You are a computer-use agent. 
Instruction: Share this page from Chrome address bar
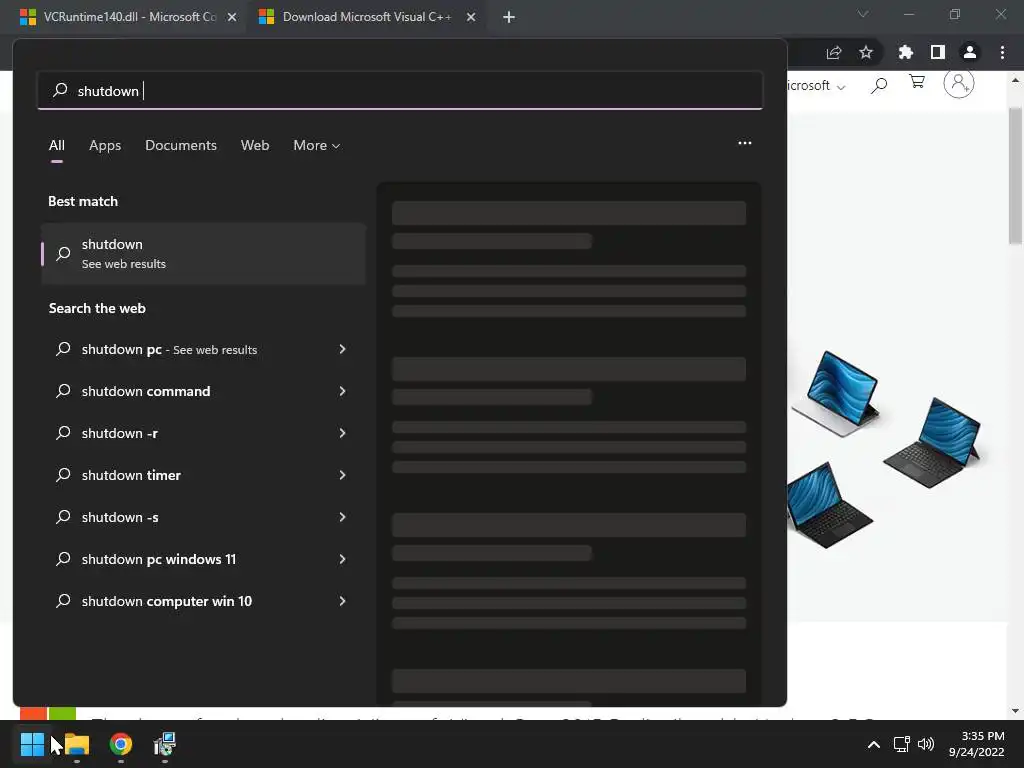point(834,52)
